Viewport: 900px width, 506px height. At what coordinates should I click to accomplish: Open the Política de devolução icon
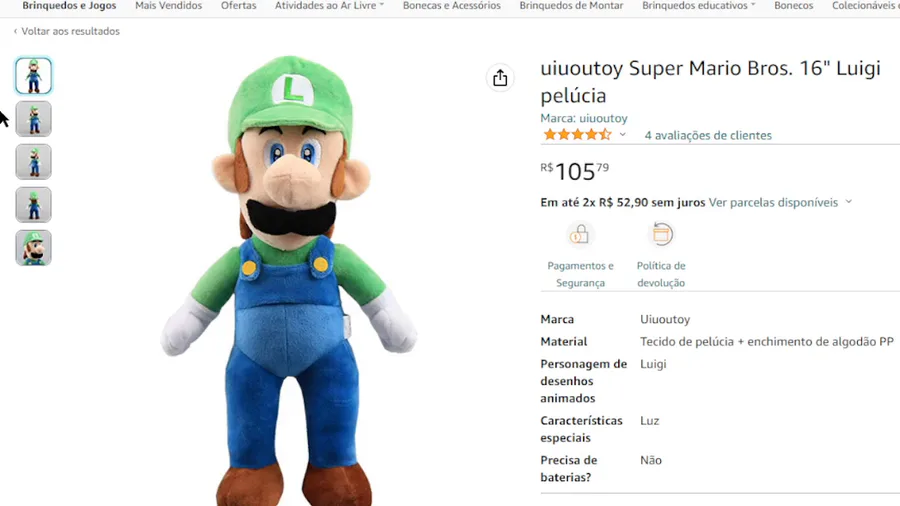(661, 234)
